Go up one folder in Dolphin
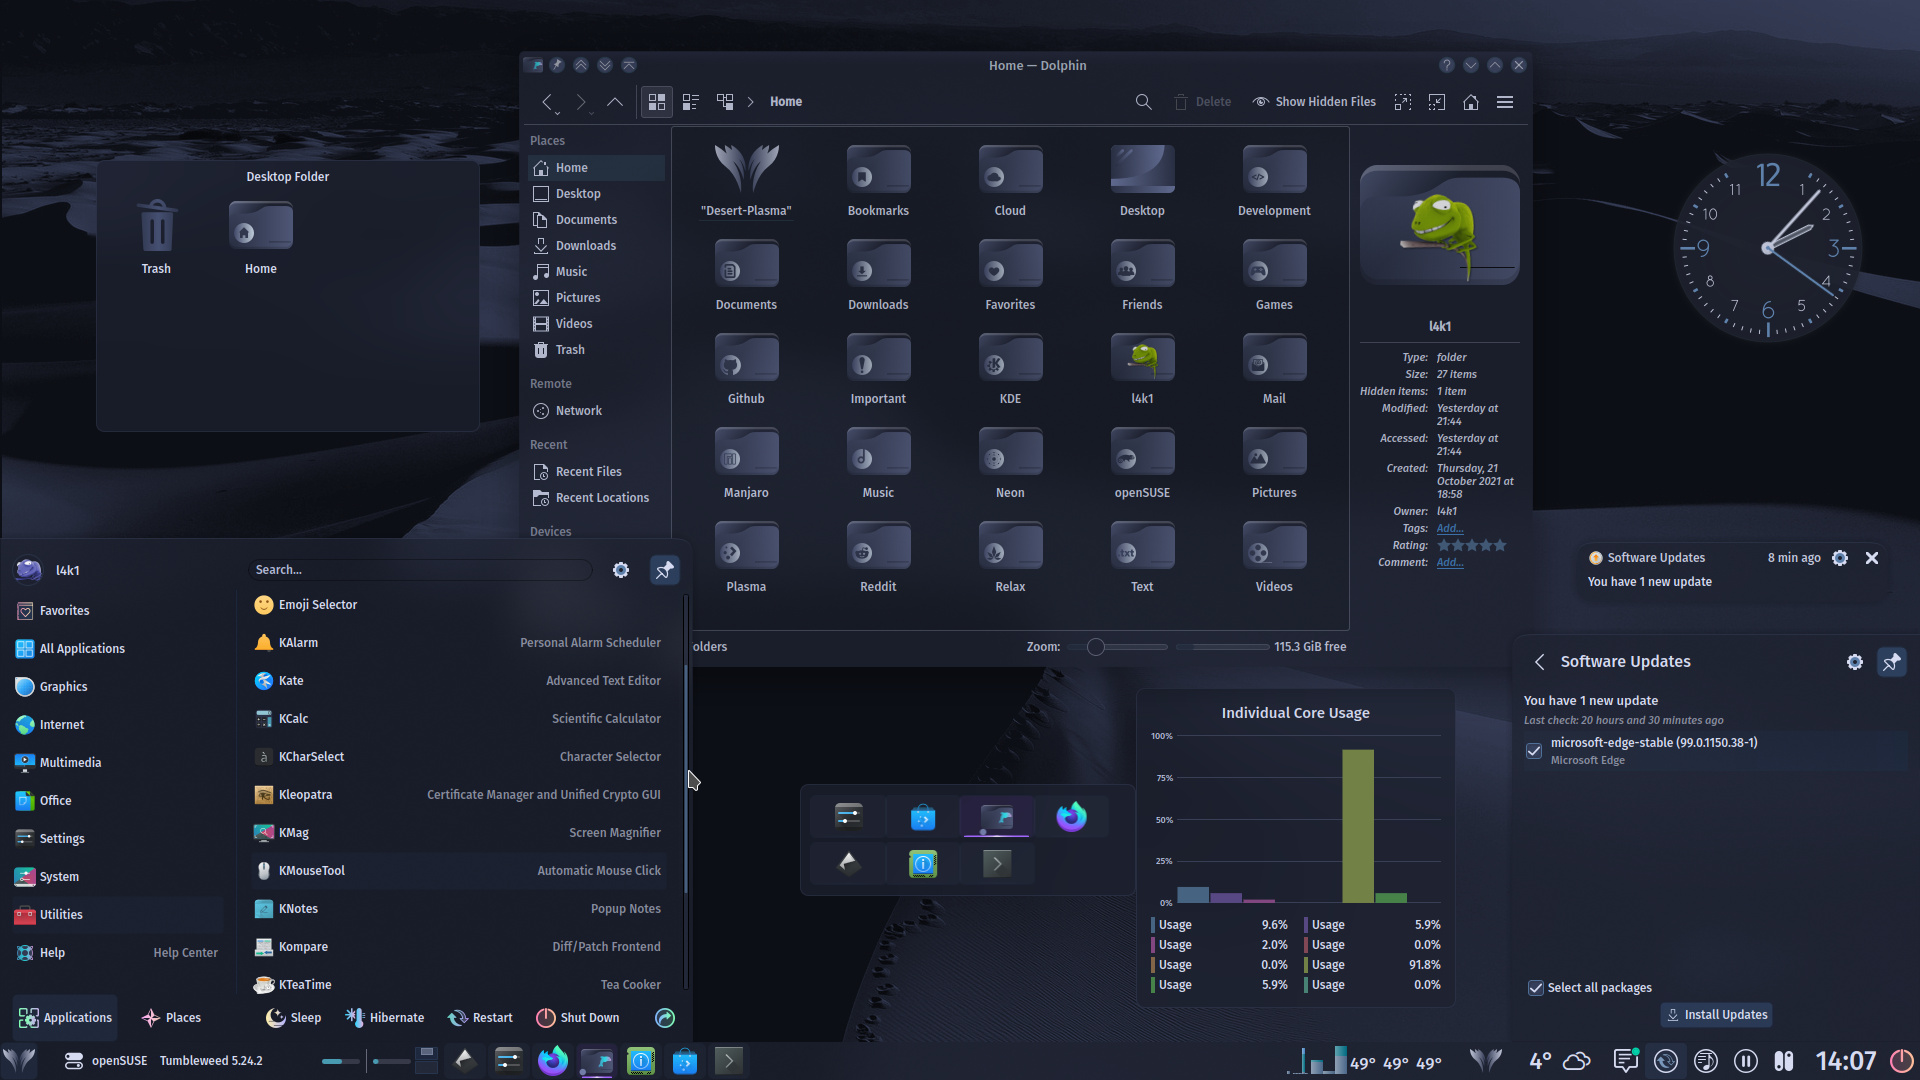1920x1080 pixels. point(615,102)
